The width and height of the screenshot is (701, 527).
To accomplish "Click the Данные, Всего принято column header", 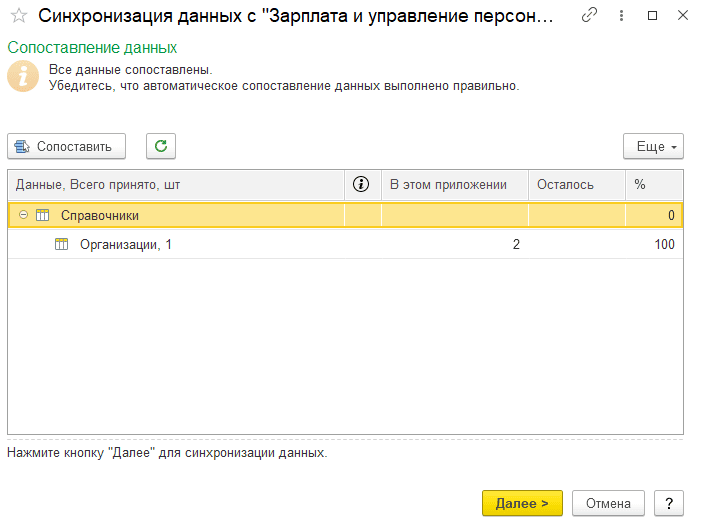I will tap(98, 184).
